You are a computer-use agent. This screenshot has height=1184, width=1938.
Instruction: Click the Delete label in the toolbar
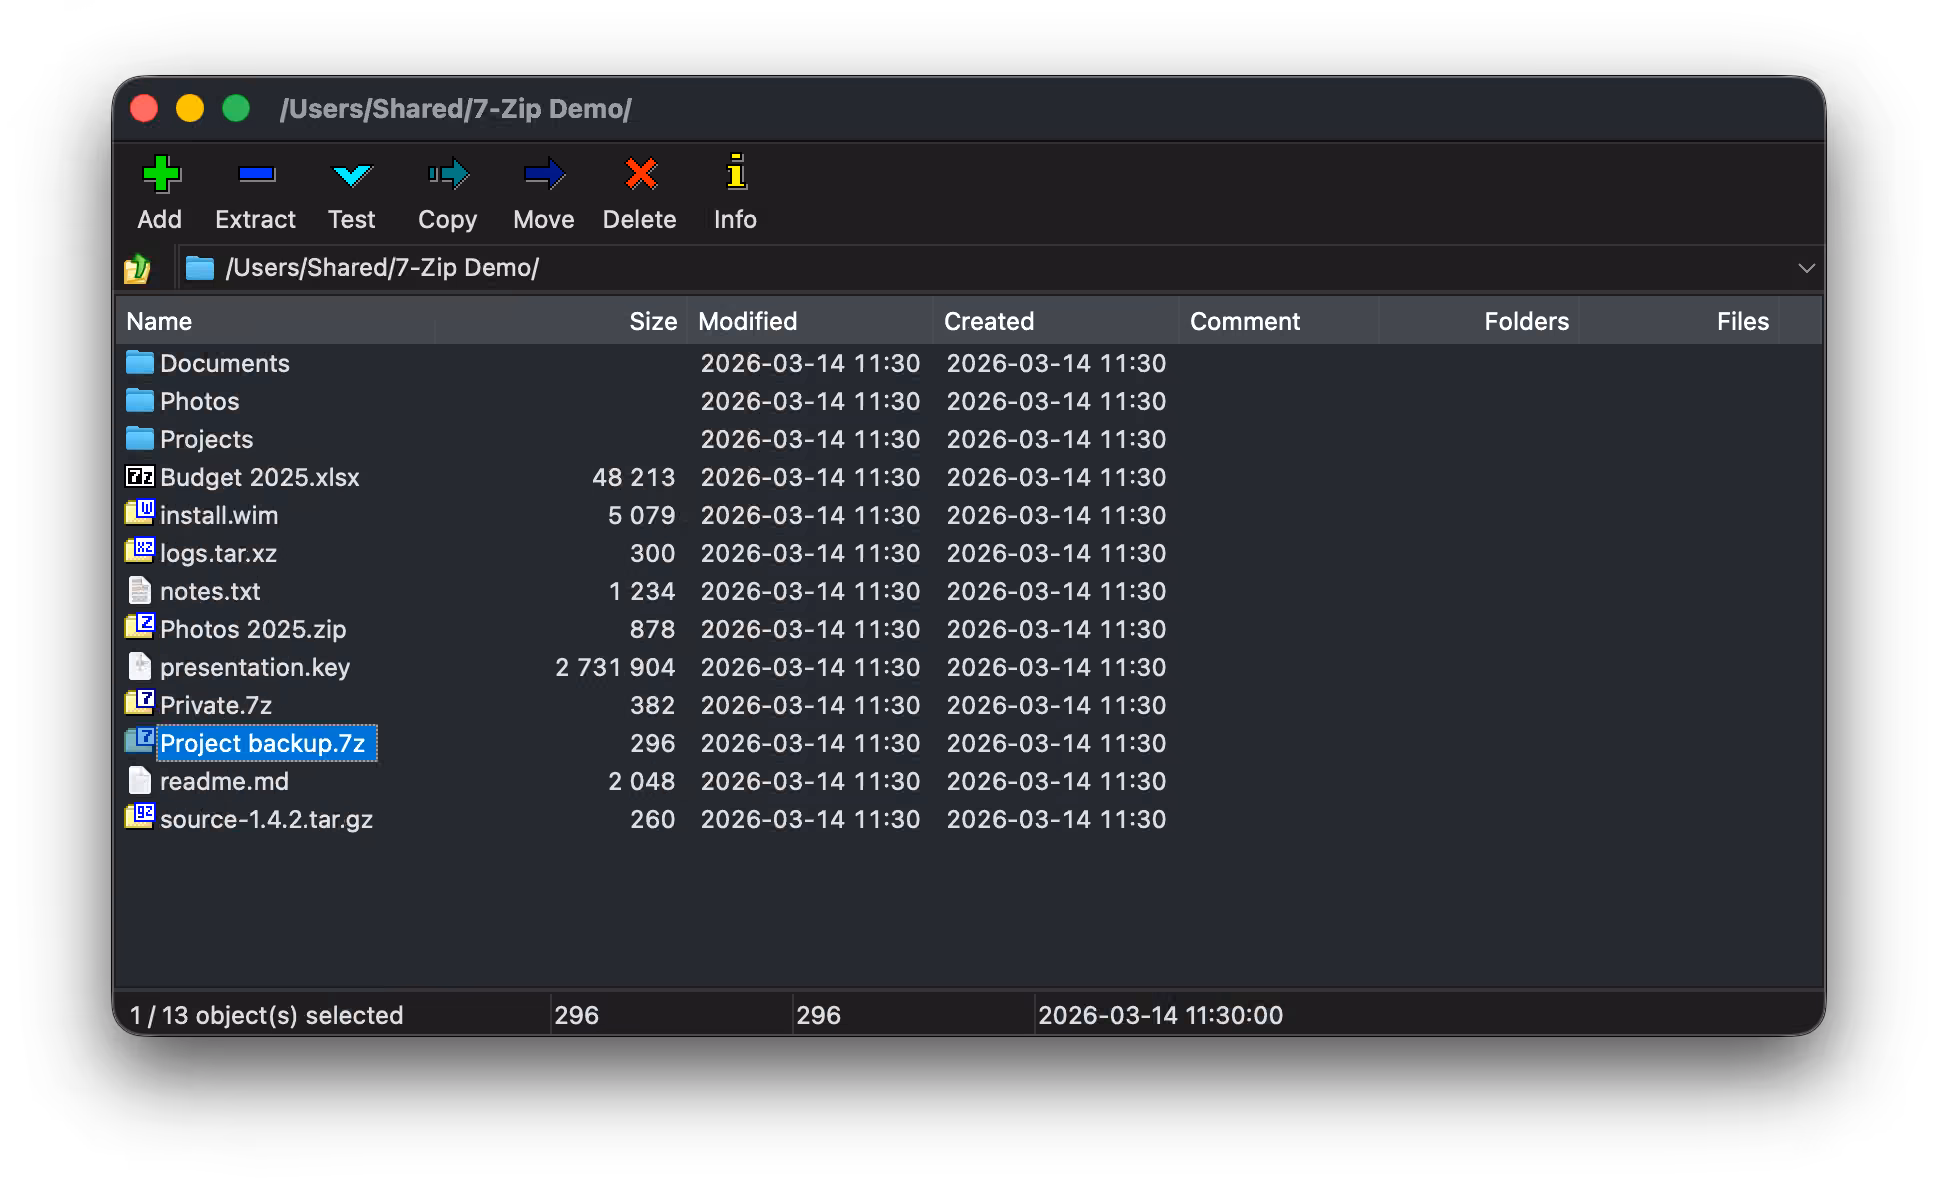(x=640, y=219)
